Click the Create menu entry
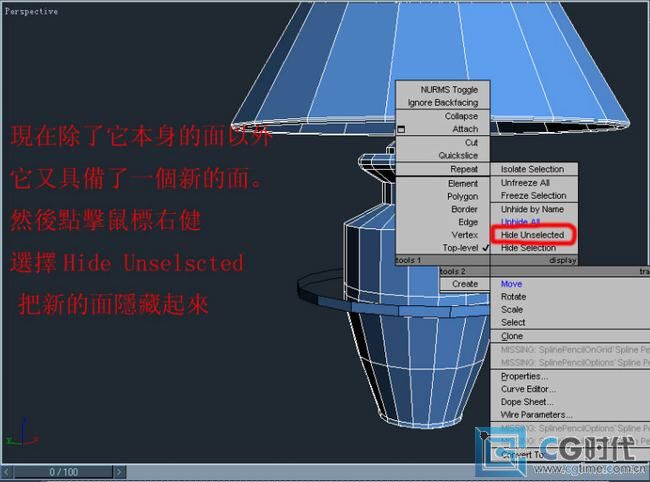The width and height of the screenshot is (650, 482). point(464,284)
